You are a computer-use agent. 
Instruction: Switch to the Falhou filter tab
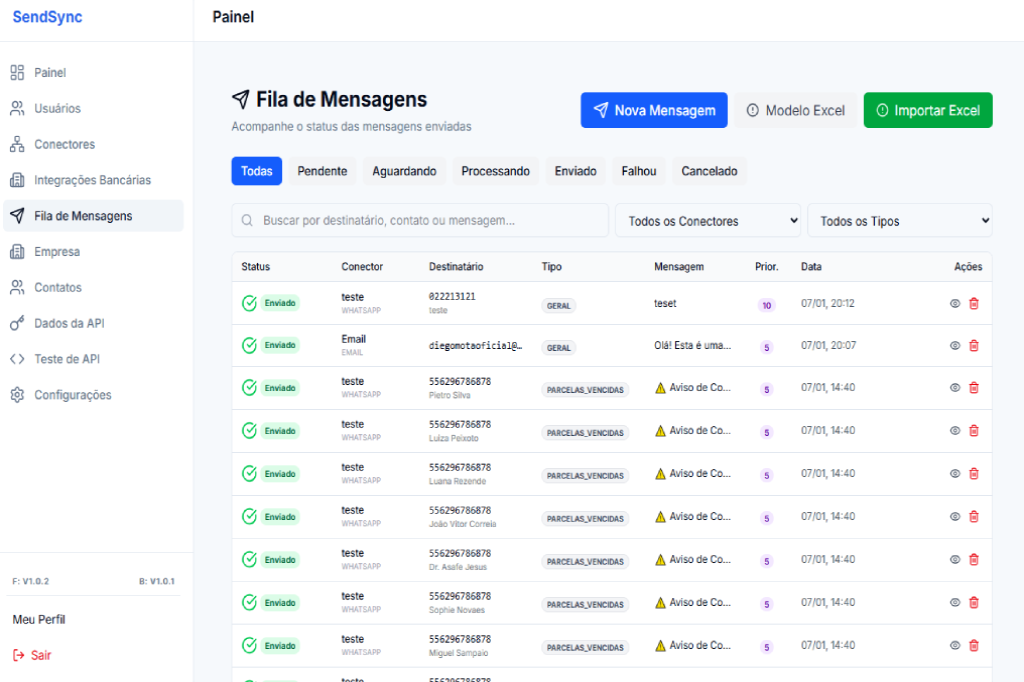coord(638,171)
